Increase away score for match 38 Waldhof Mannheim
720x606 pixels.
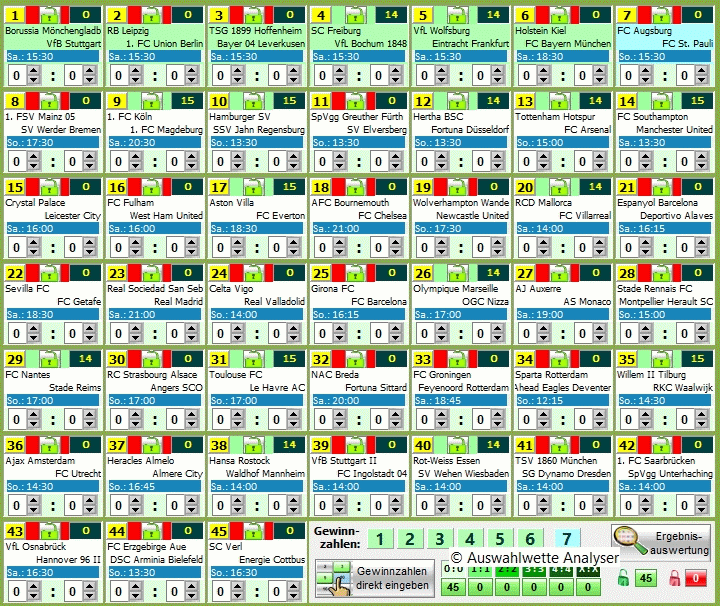tap(293, 501)
